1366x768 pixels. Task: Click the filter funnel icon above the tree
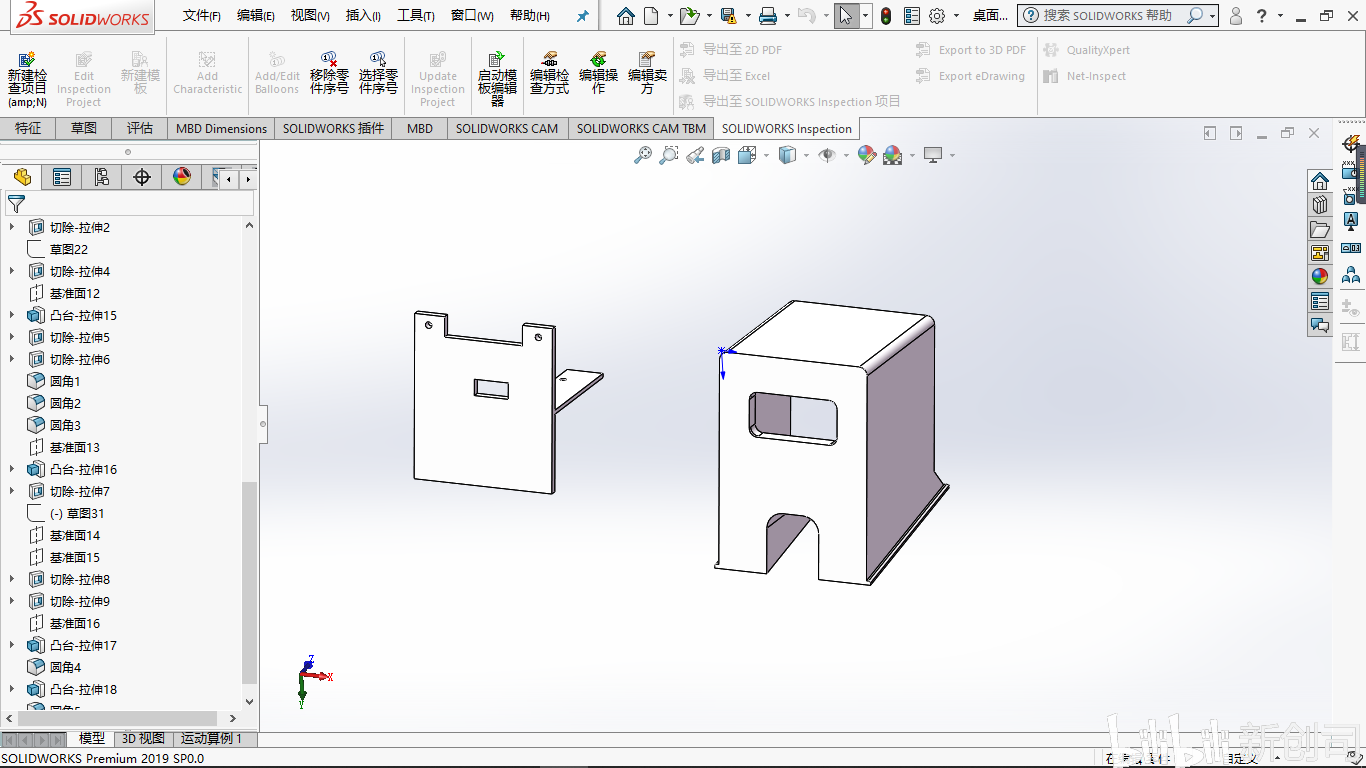[16, 204]
